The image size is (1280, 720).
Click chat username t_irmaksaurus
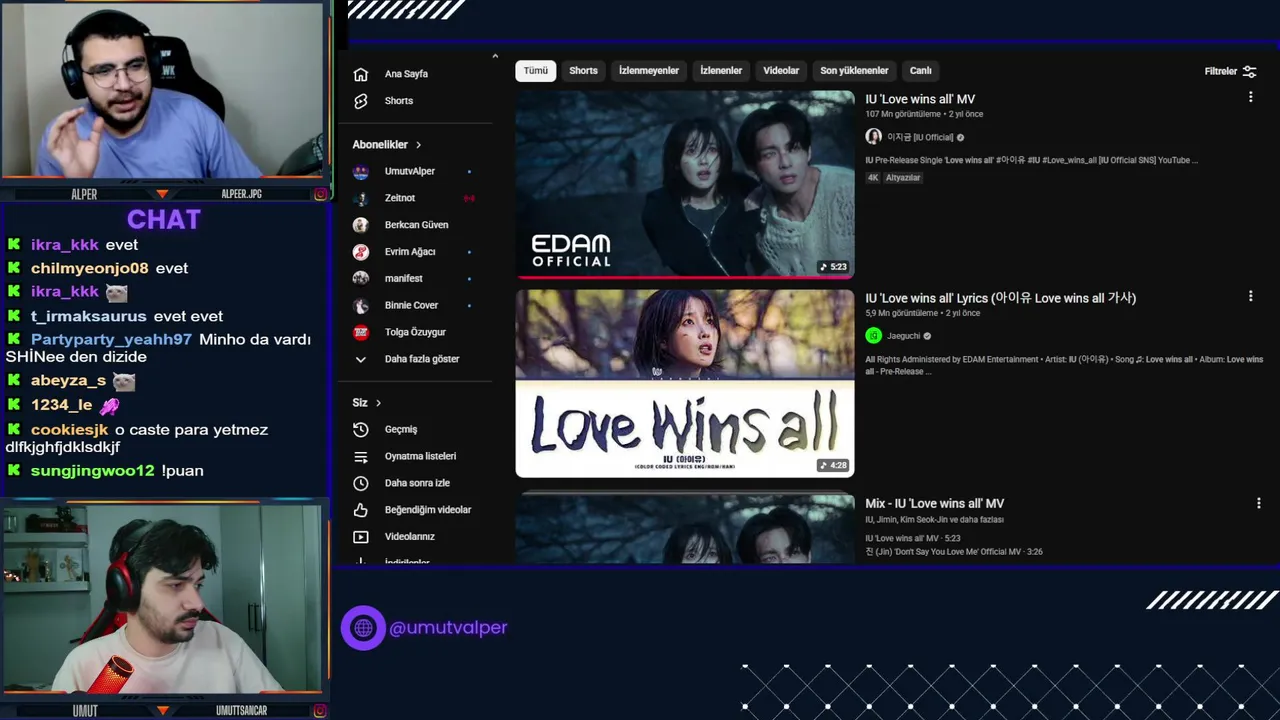click(88, 316)
